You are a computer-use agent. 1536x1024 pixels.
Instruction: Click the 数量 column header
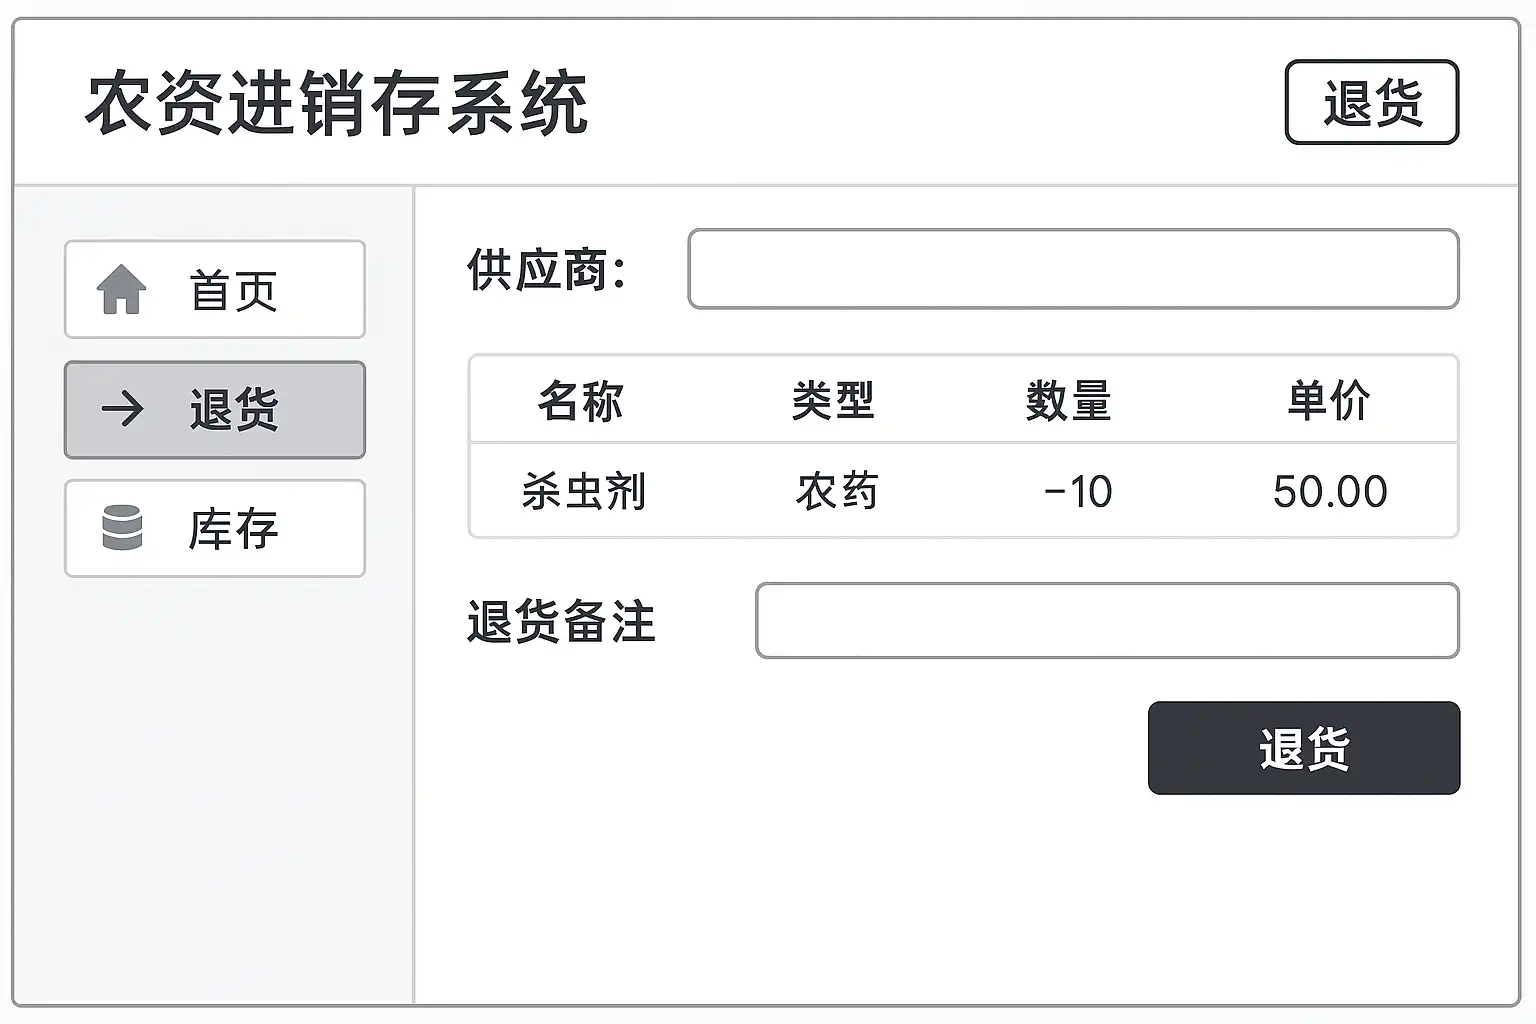[x=1068, y=401]
